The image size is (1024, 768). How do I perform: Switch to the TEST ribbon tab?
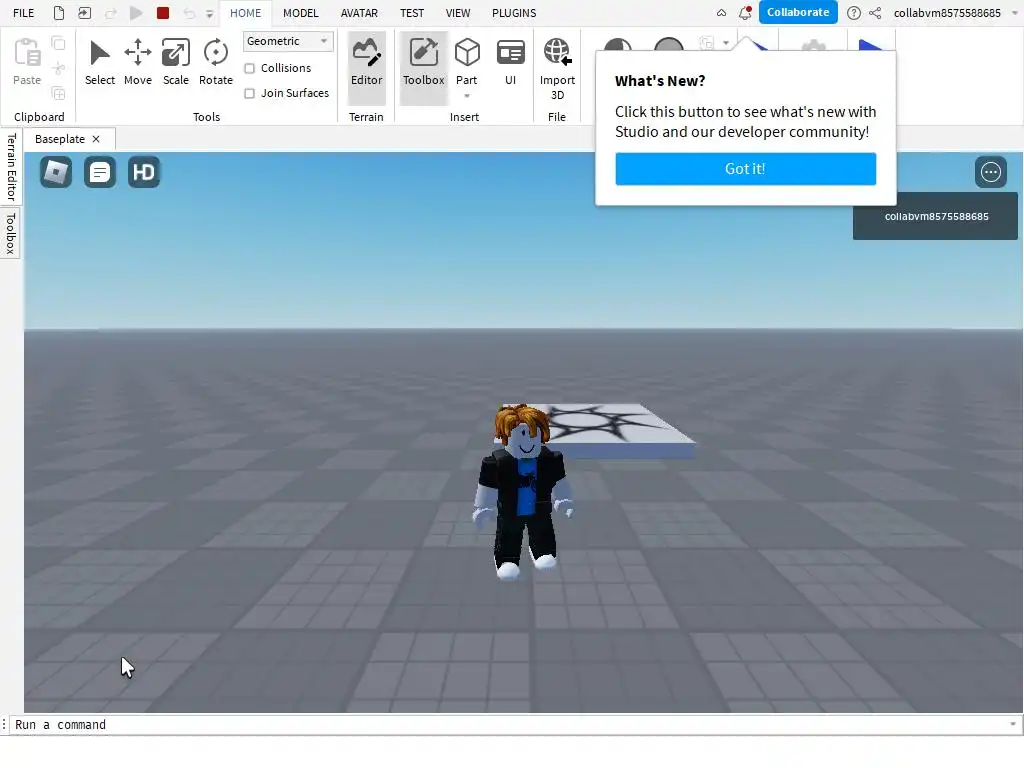(412, 13)
